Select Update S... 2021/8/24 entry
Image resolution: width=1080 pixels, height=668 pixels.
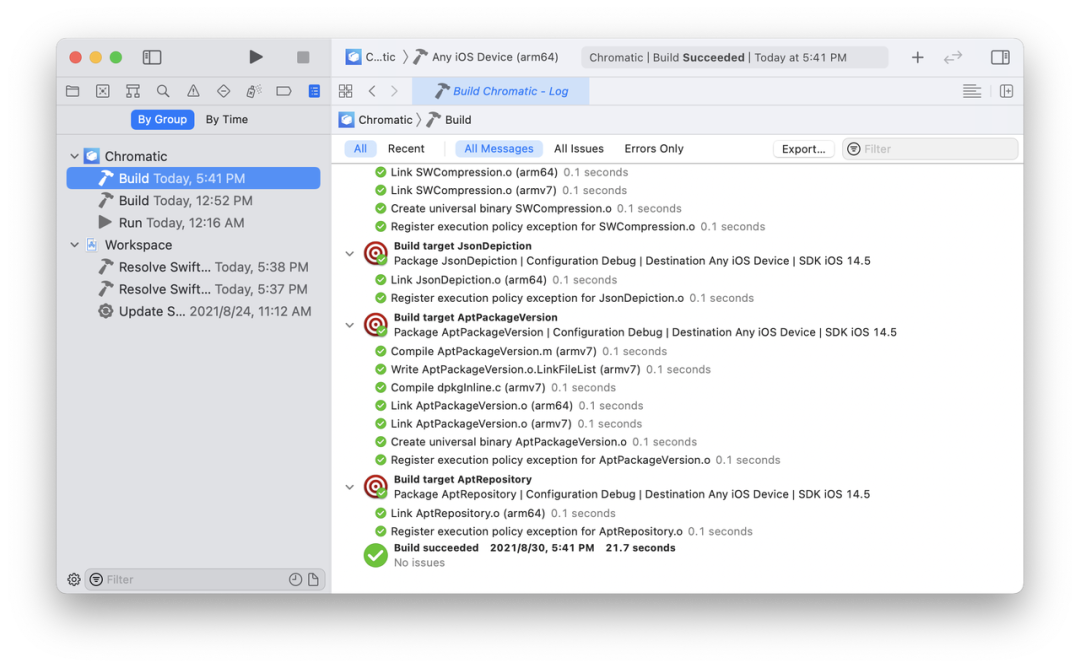[x=193, y=311]
